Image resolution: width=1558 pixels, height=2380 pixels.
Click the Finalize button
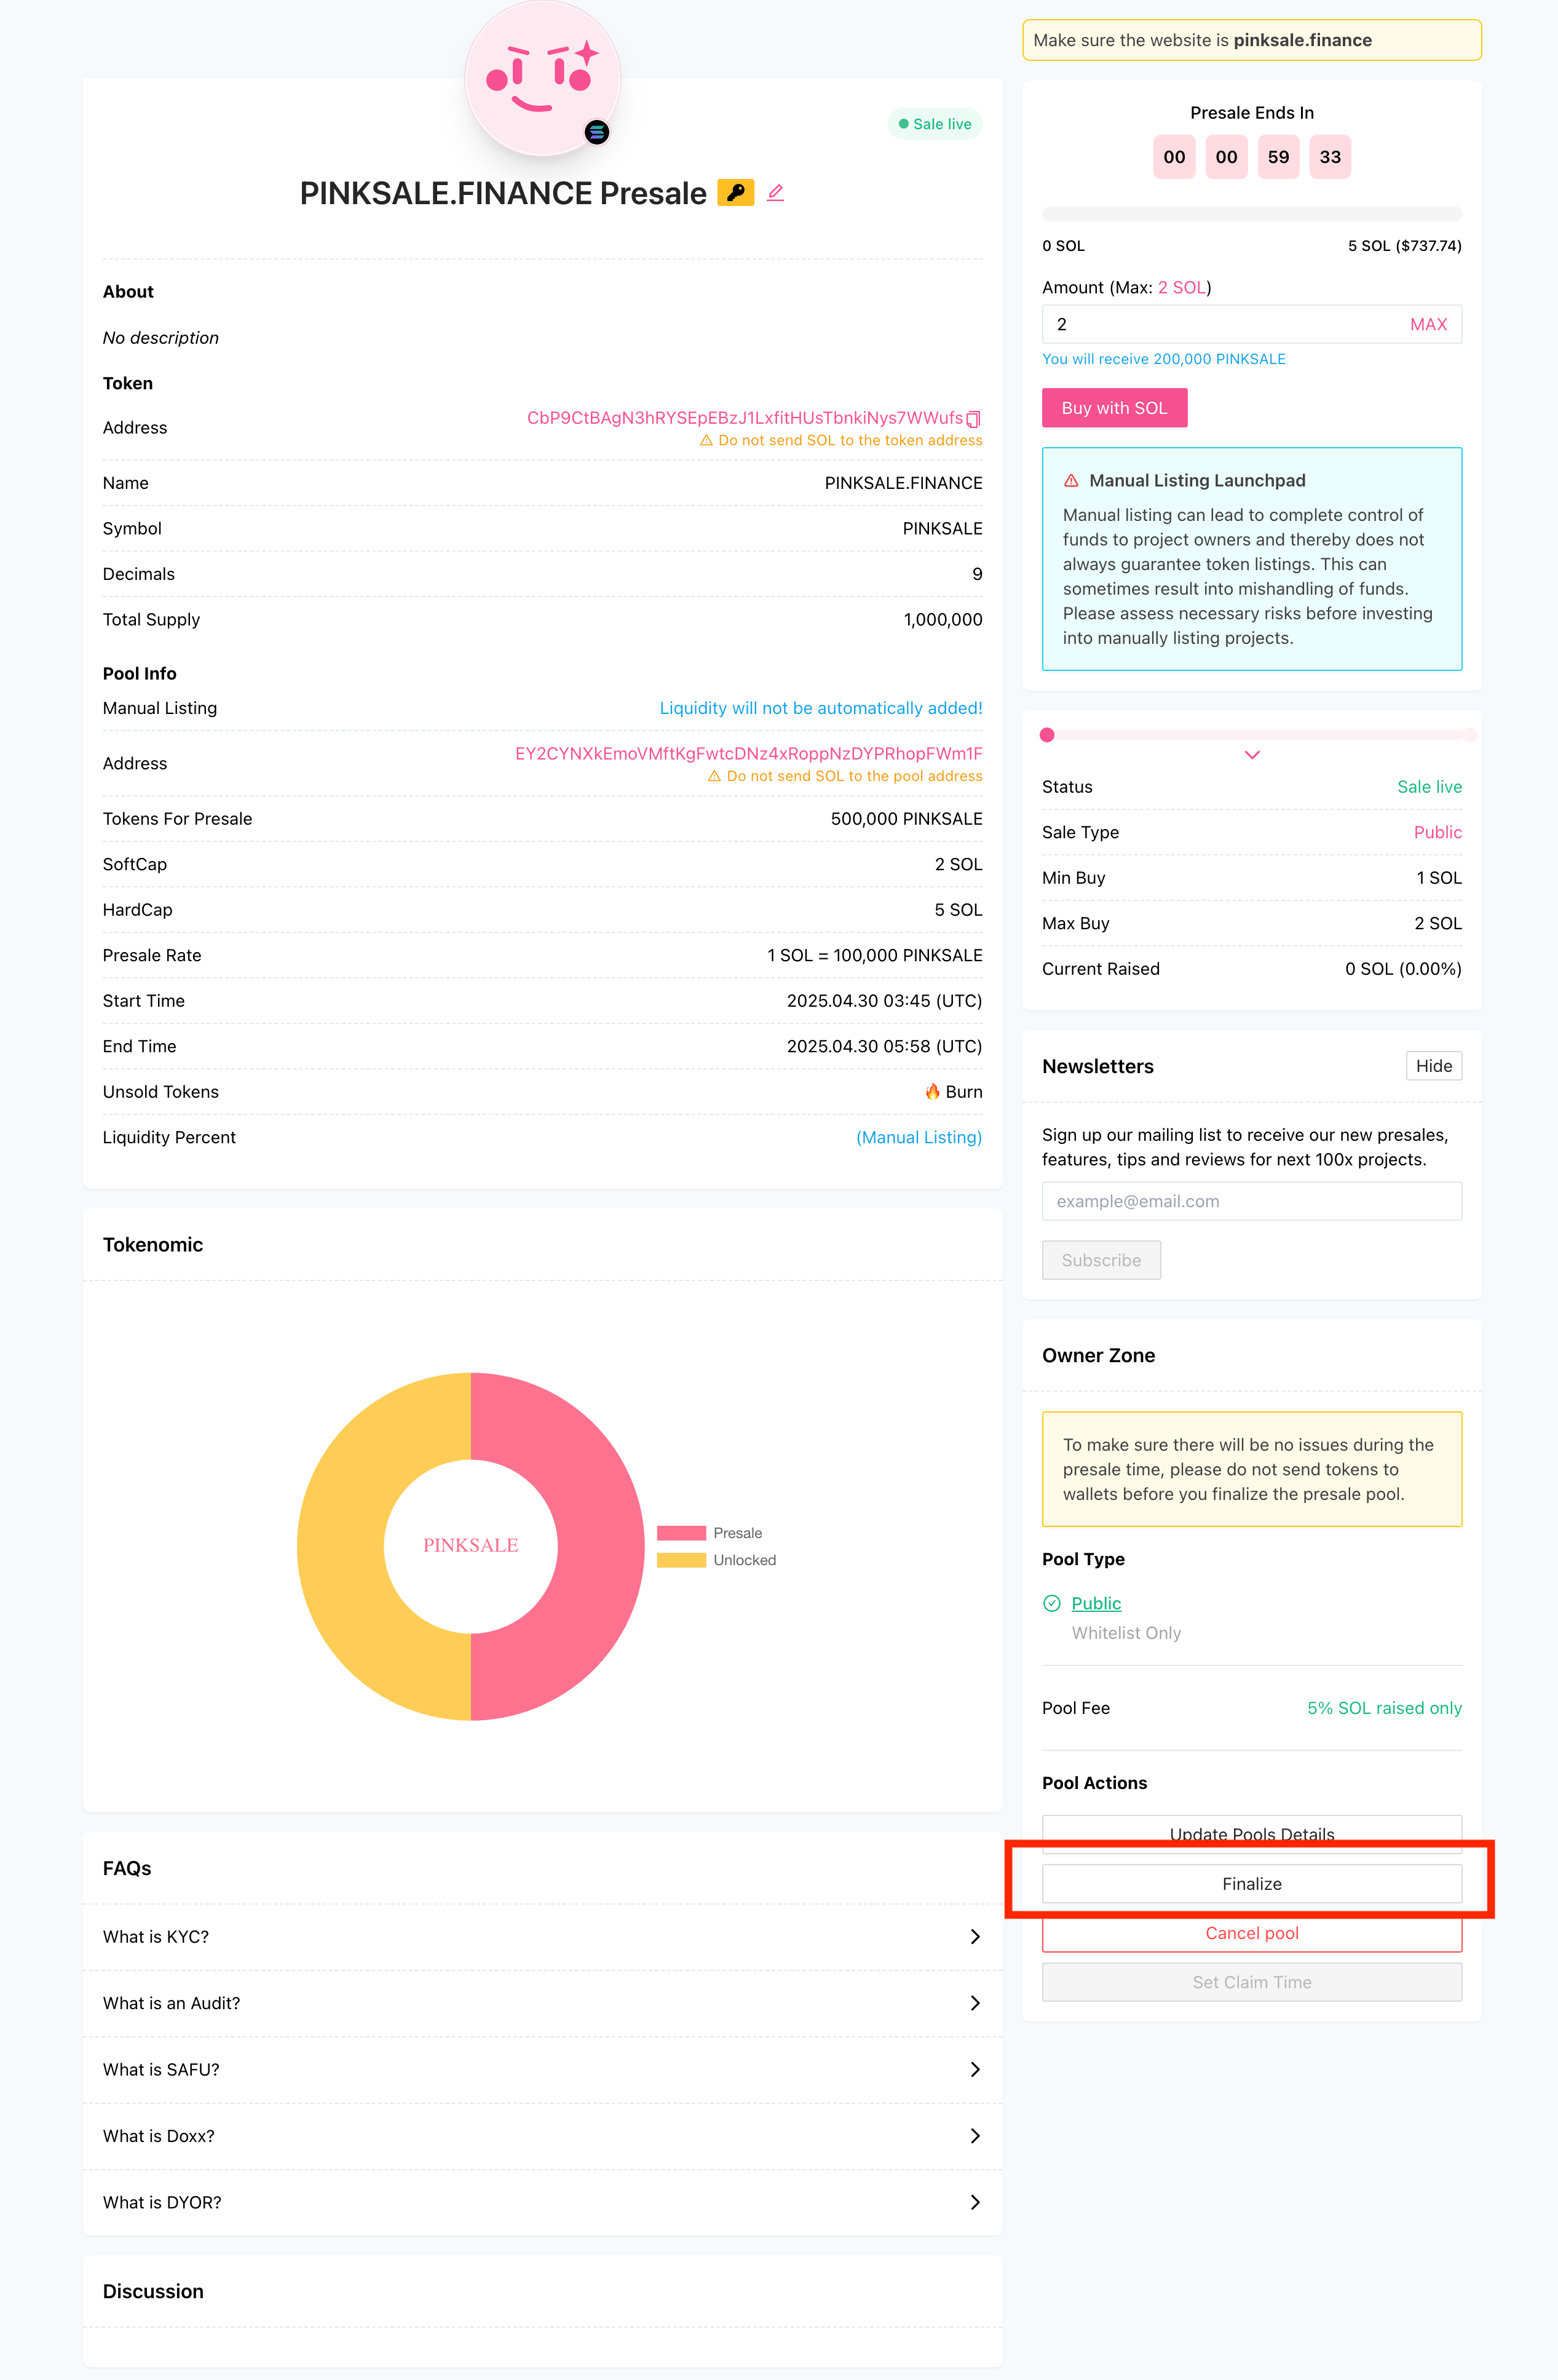coord(1251,1884)
